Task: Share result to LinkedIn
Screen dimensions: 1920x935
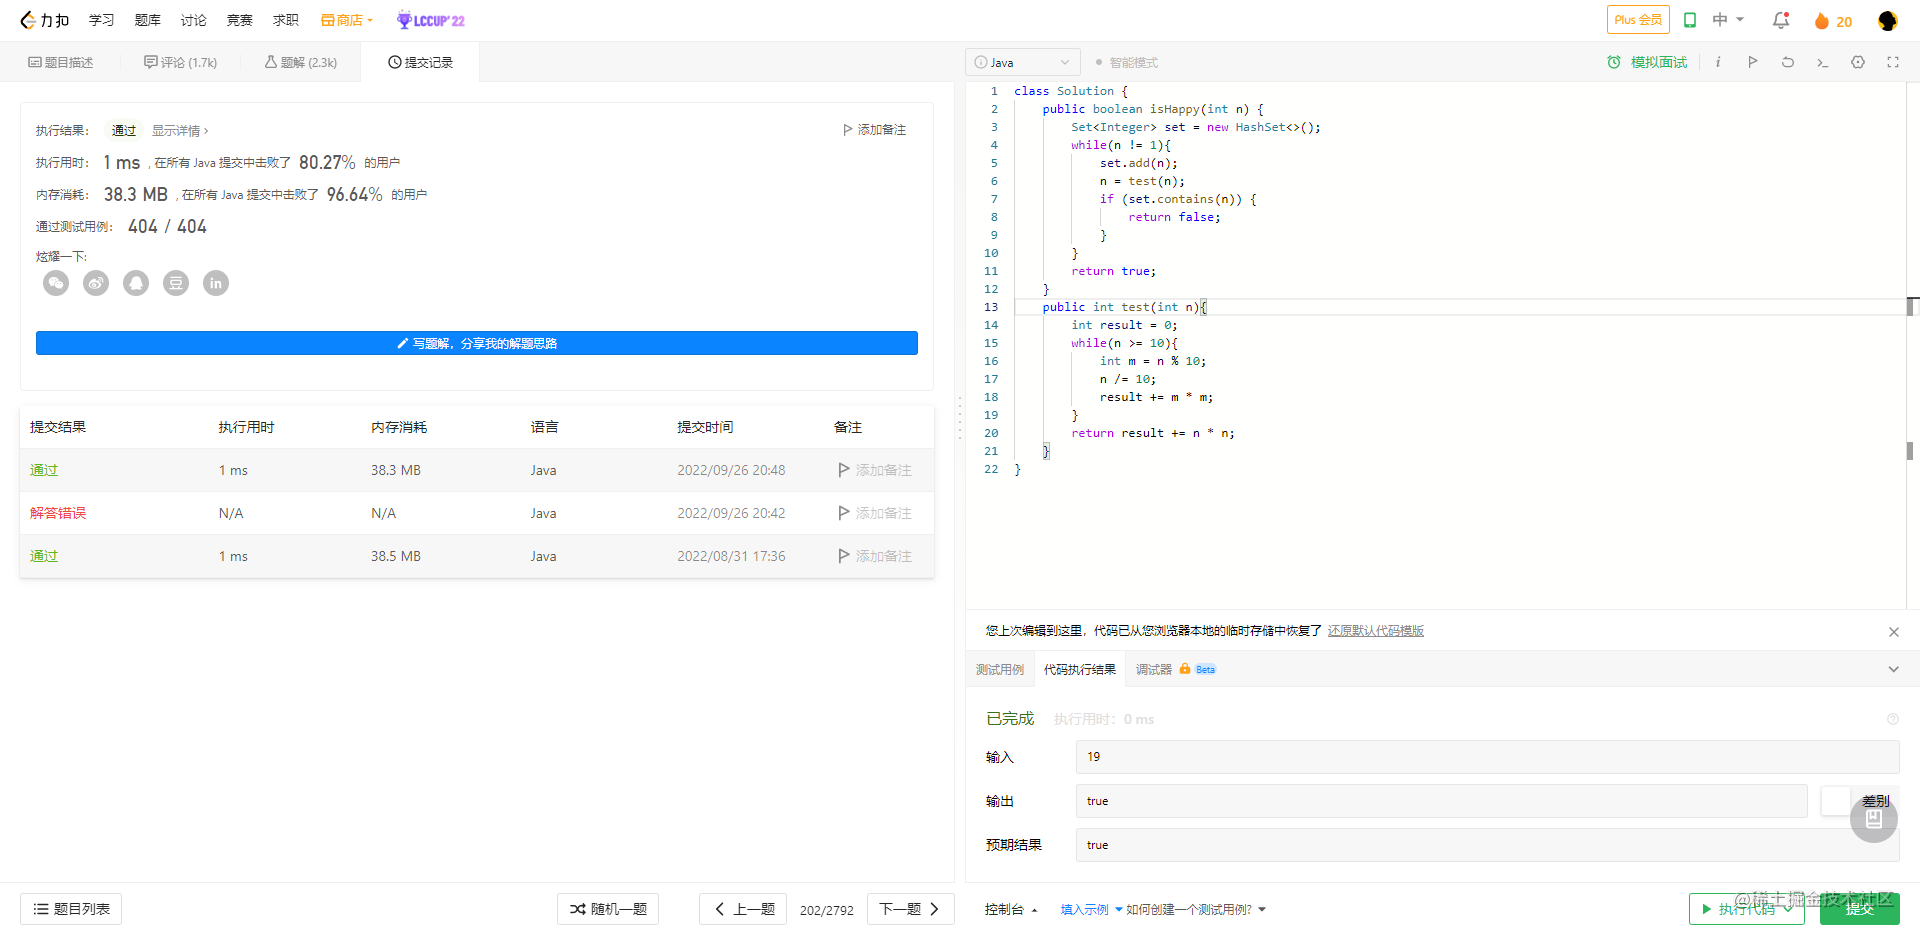Action: point(216,283)
